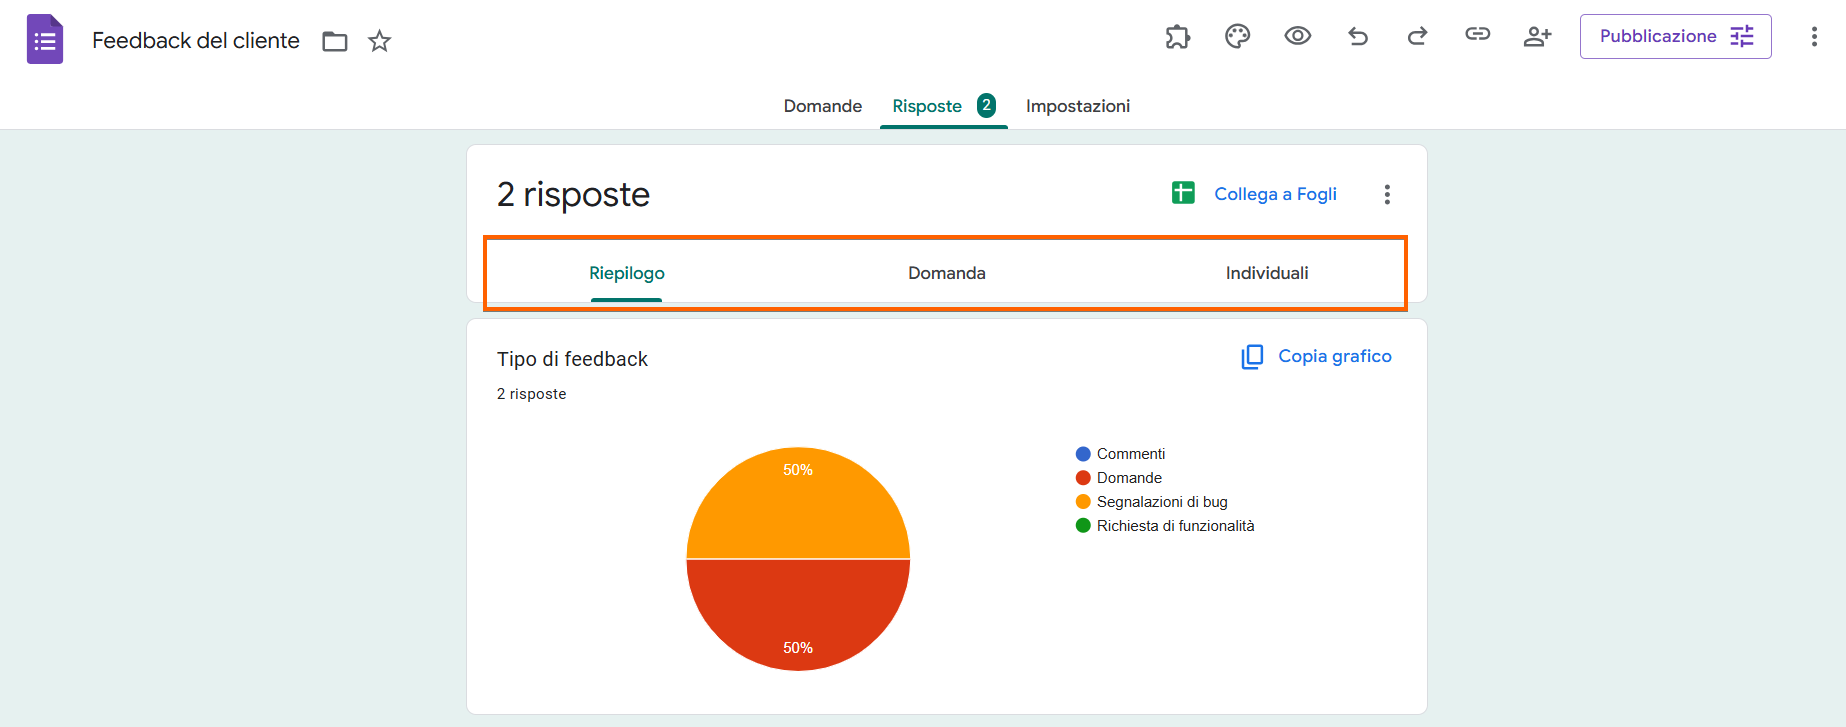This screenshot has width=1846, height=727.
Task: Click the Segnalazioni di bug legend label
Action: pyautogui.click(x=1162, y=502)
